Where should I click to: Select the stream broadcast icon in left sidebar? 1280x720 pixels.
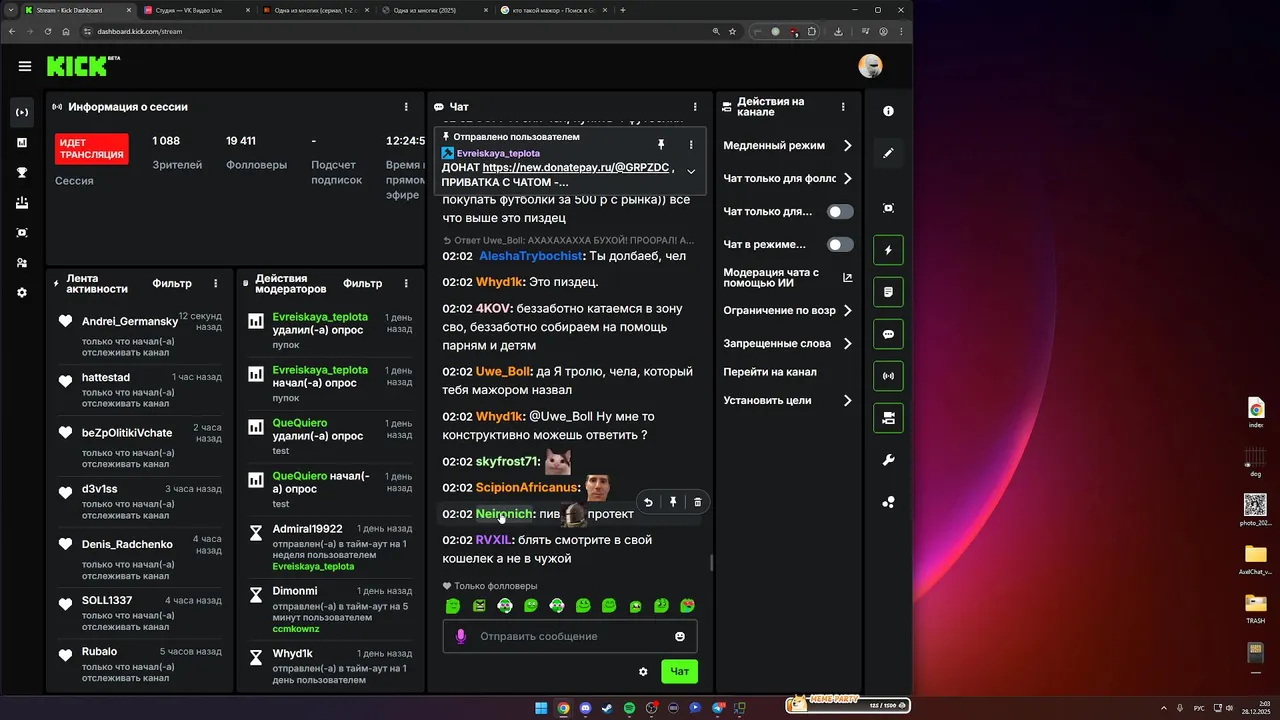(22, 112)
